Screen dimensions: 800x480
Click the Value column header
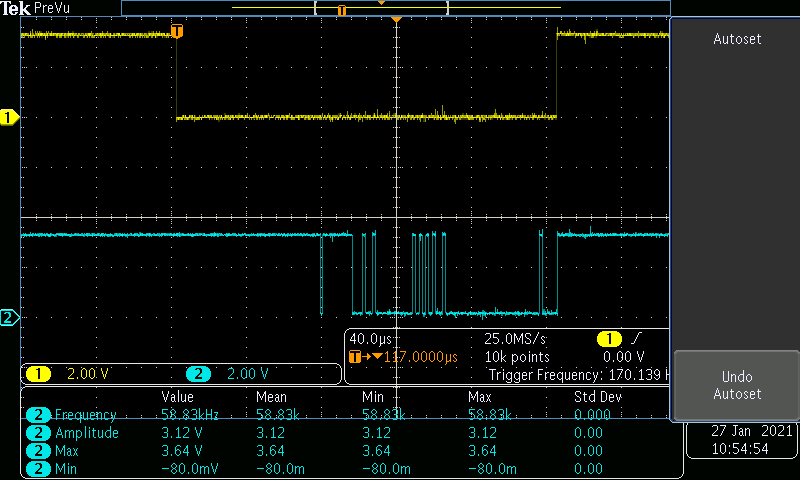pos(178,397)
